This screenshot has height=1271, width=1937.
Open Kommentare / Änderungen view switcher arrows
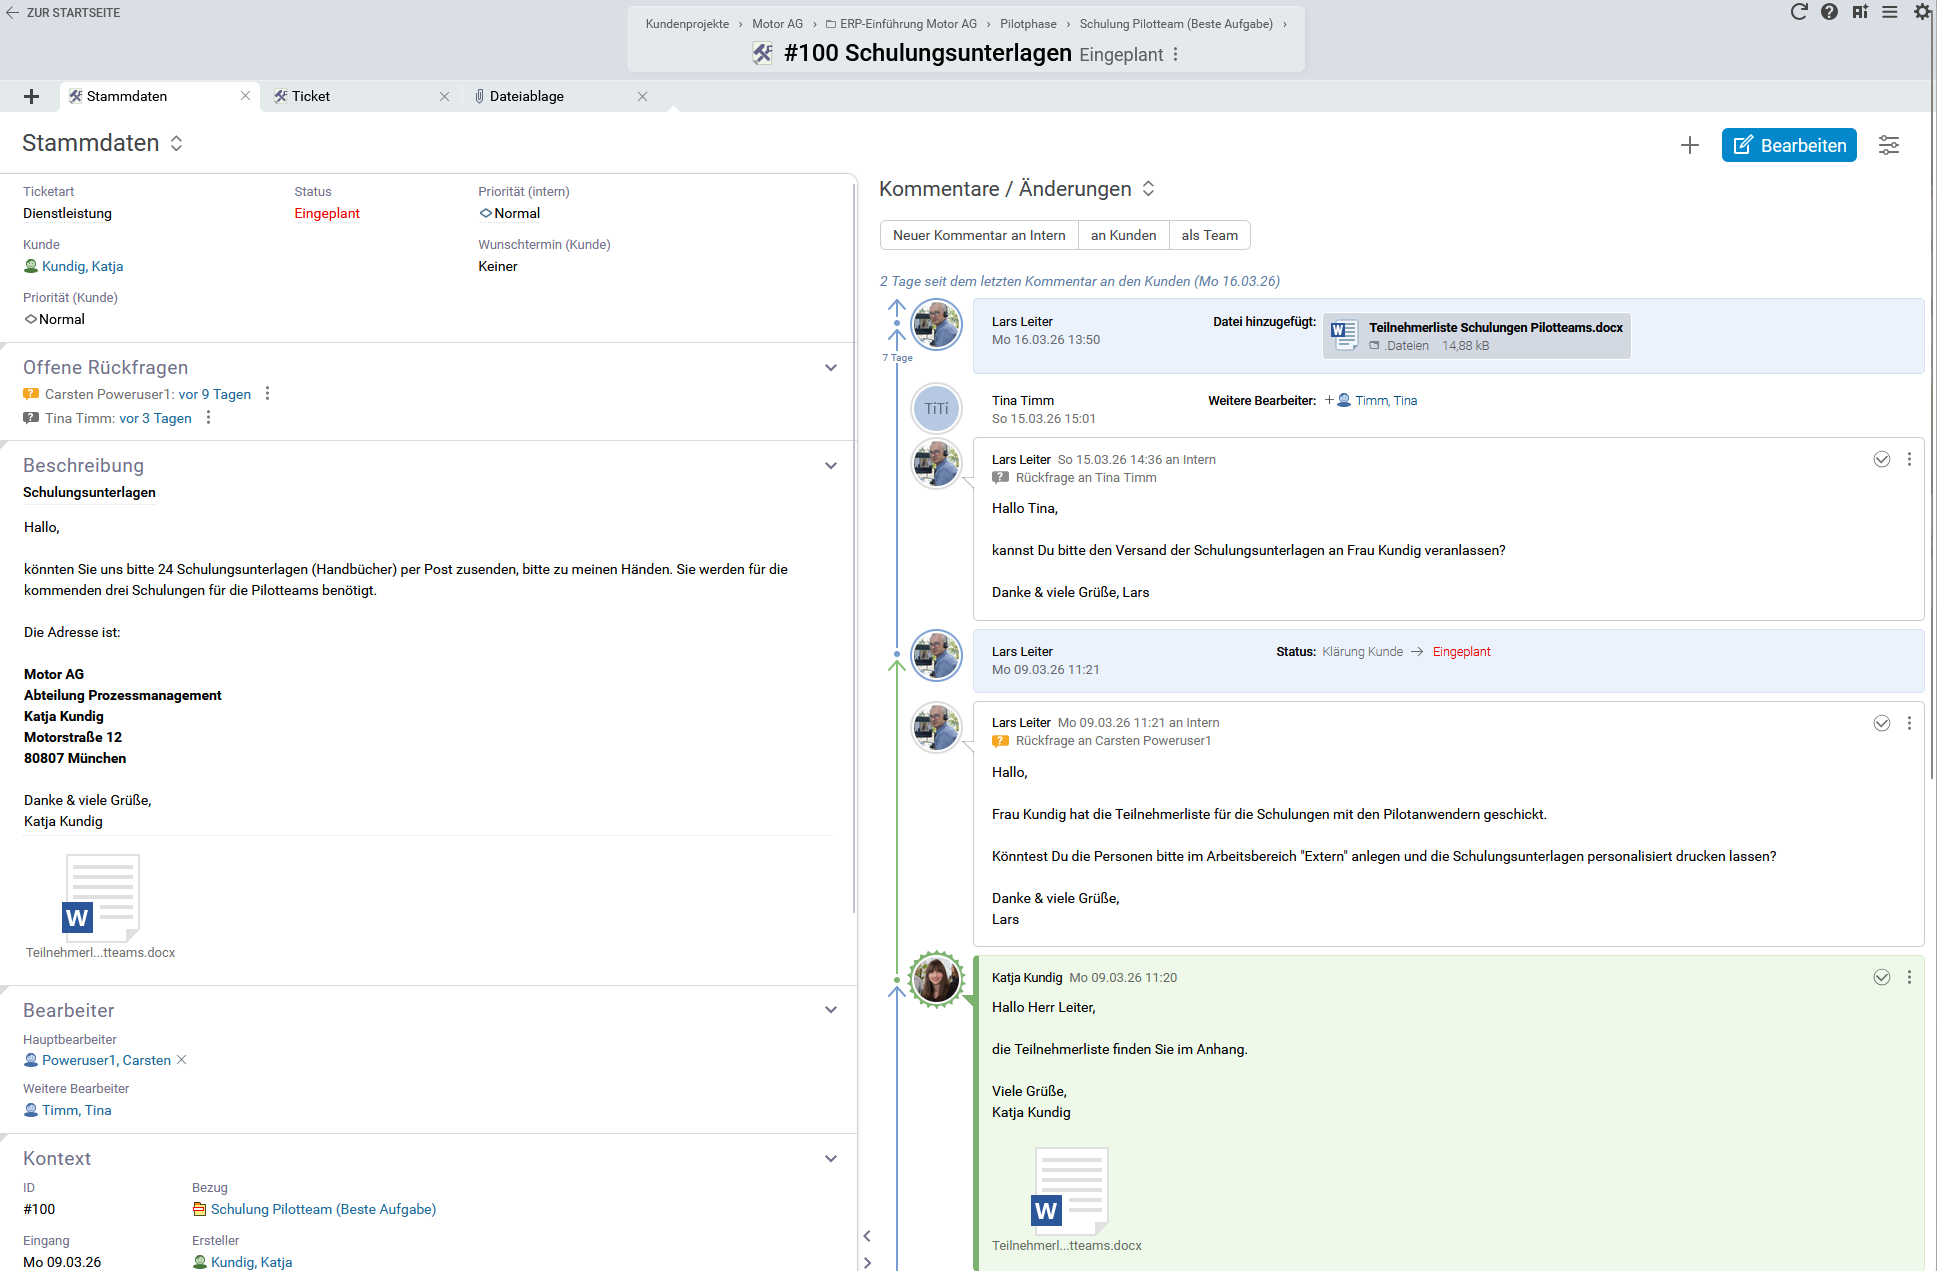pyautogui.click(x=1148, y=188)
